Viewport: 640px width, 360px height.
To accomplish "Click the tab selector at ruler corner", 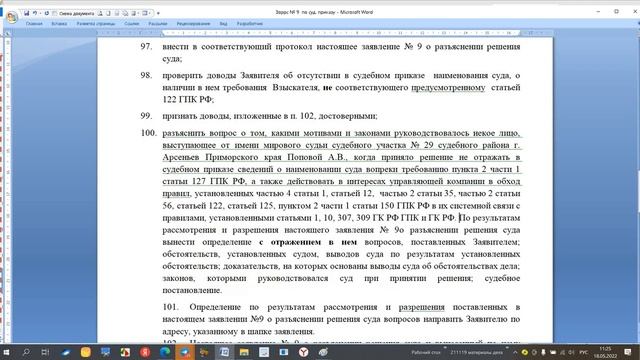I will 7,33.
